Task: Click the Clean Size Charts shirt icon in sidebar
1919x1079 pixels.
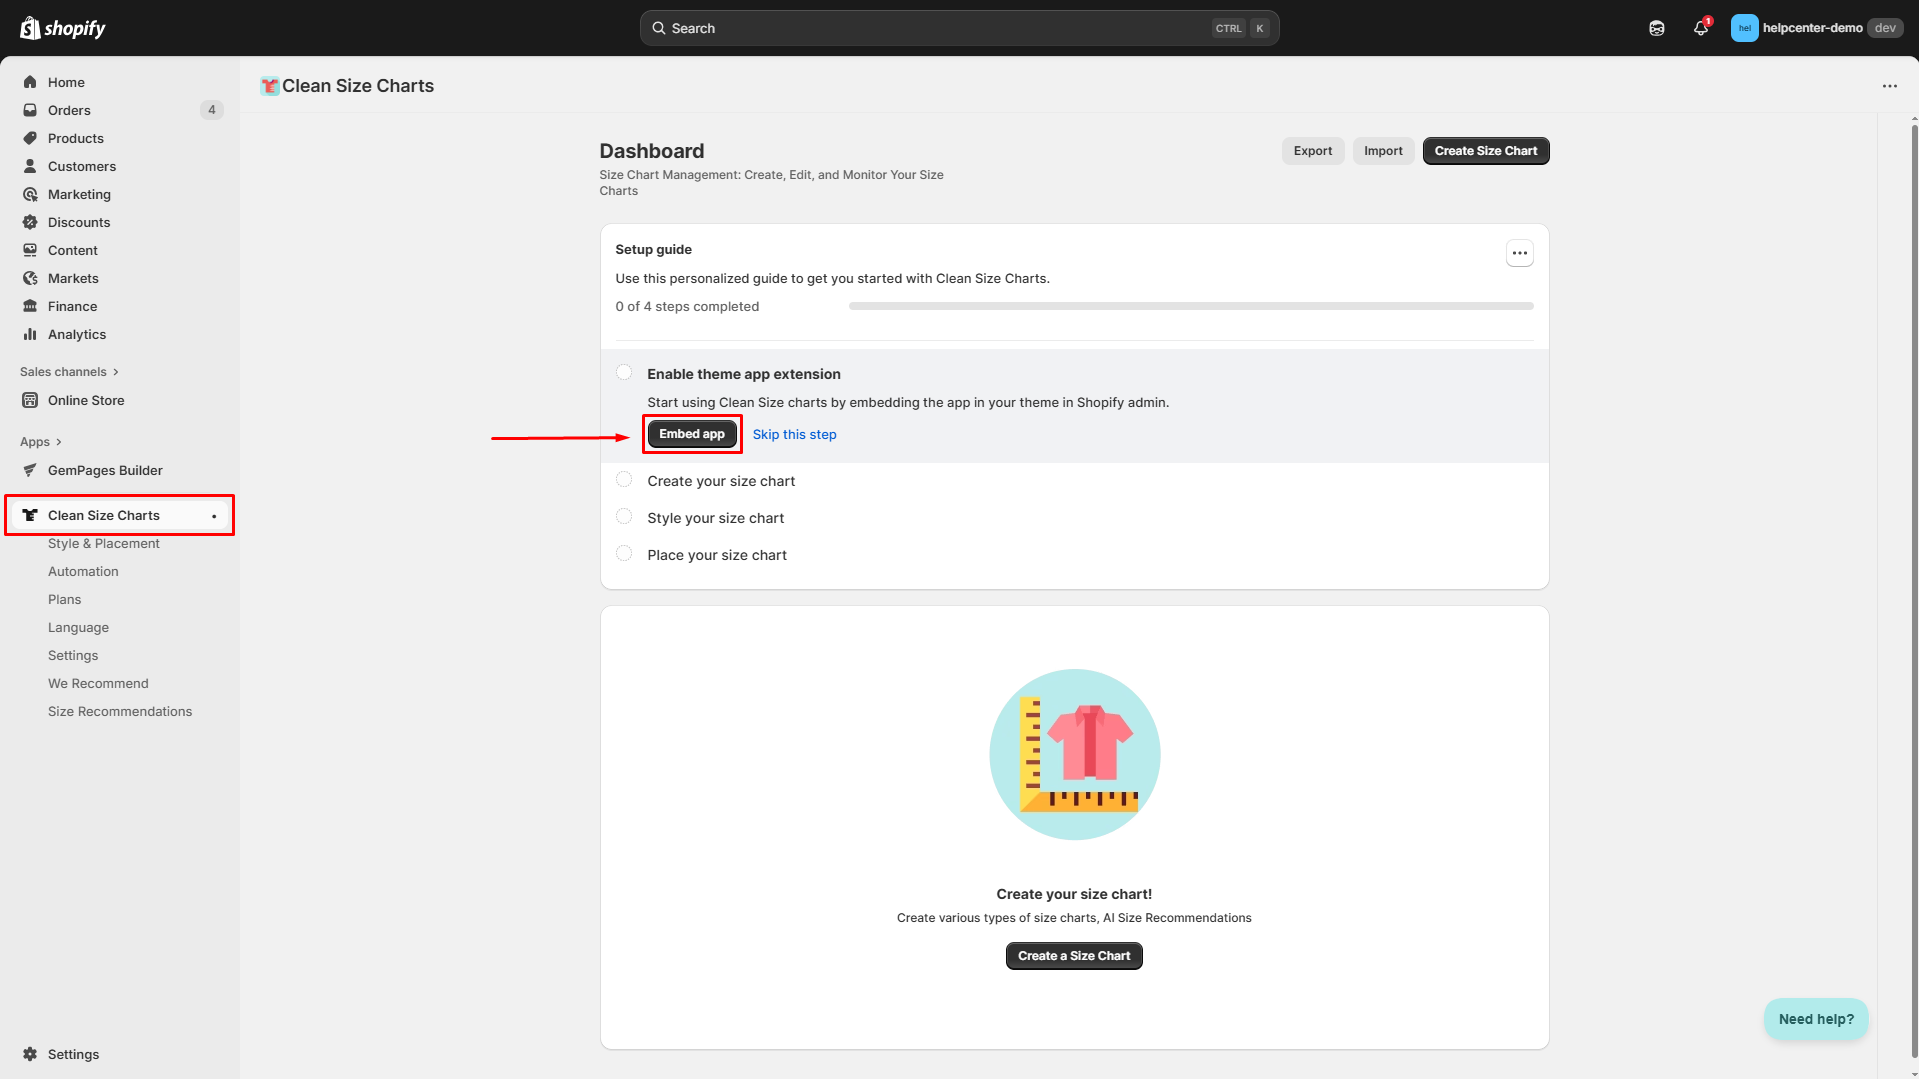Action: pyautogui.click(x=30, y=515)
